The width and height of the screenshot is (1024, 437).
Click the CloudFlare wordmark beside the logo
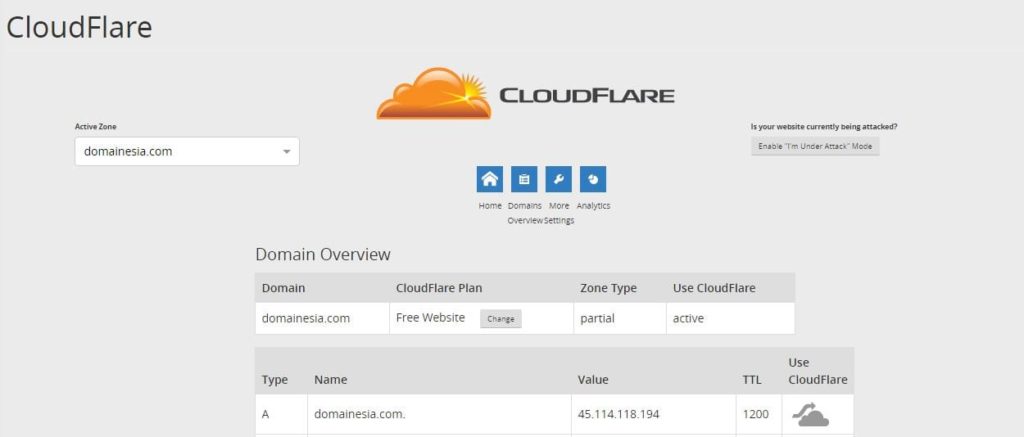586,97
